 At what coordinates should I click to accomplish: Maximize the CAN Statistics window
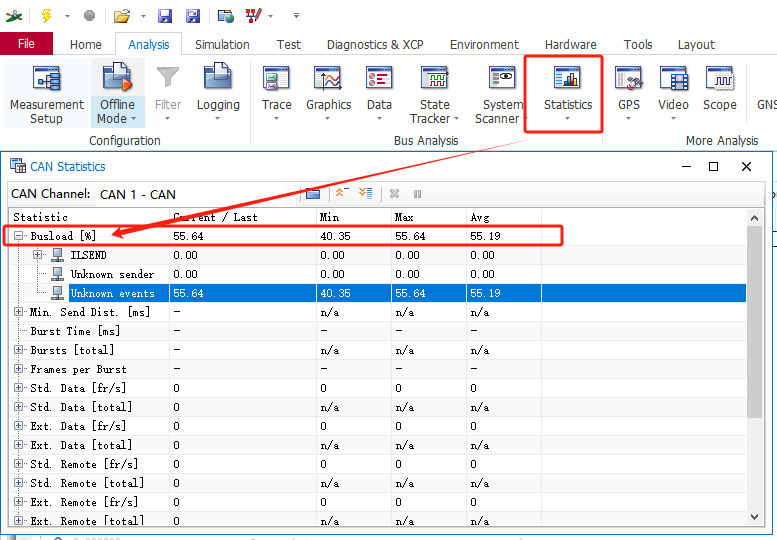pos(713,166)
